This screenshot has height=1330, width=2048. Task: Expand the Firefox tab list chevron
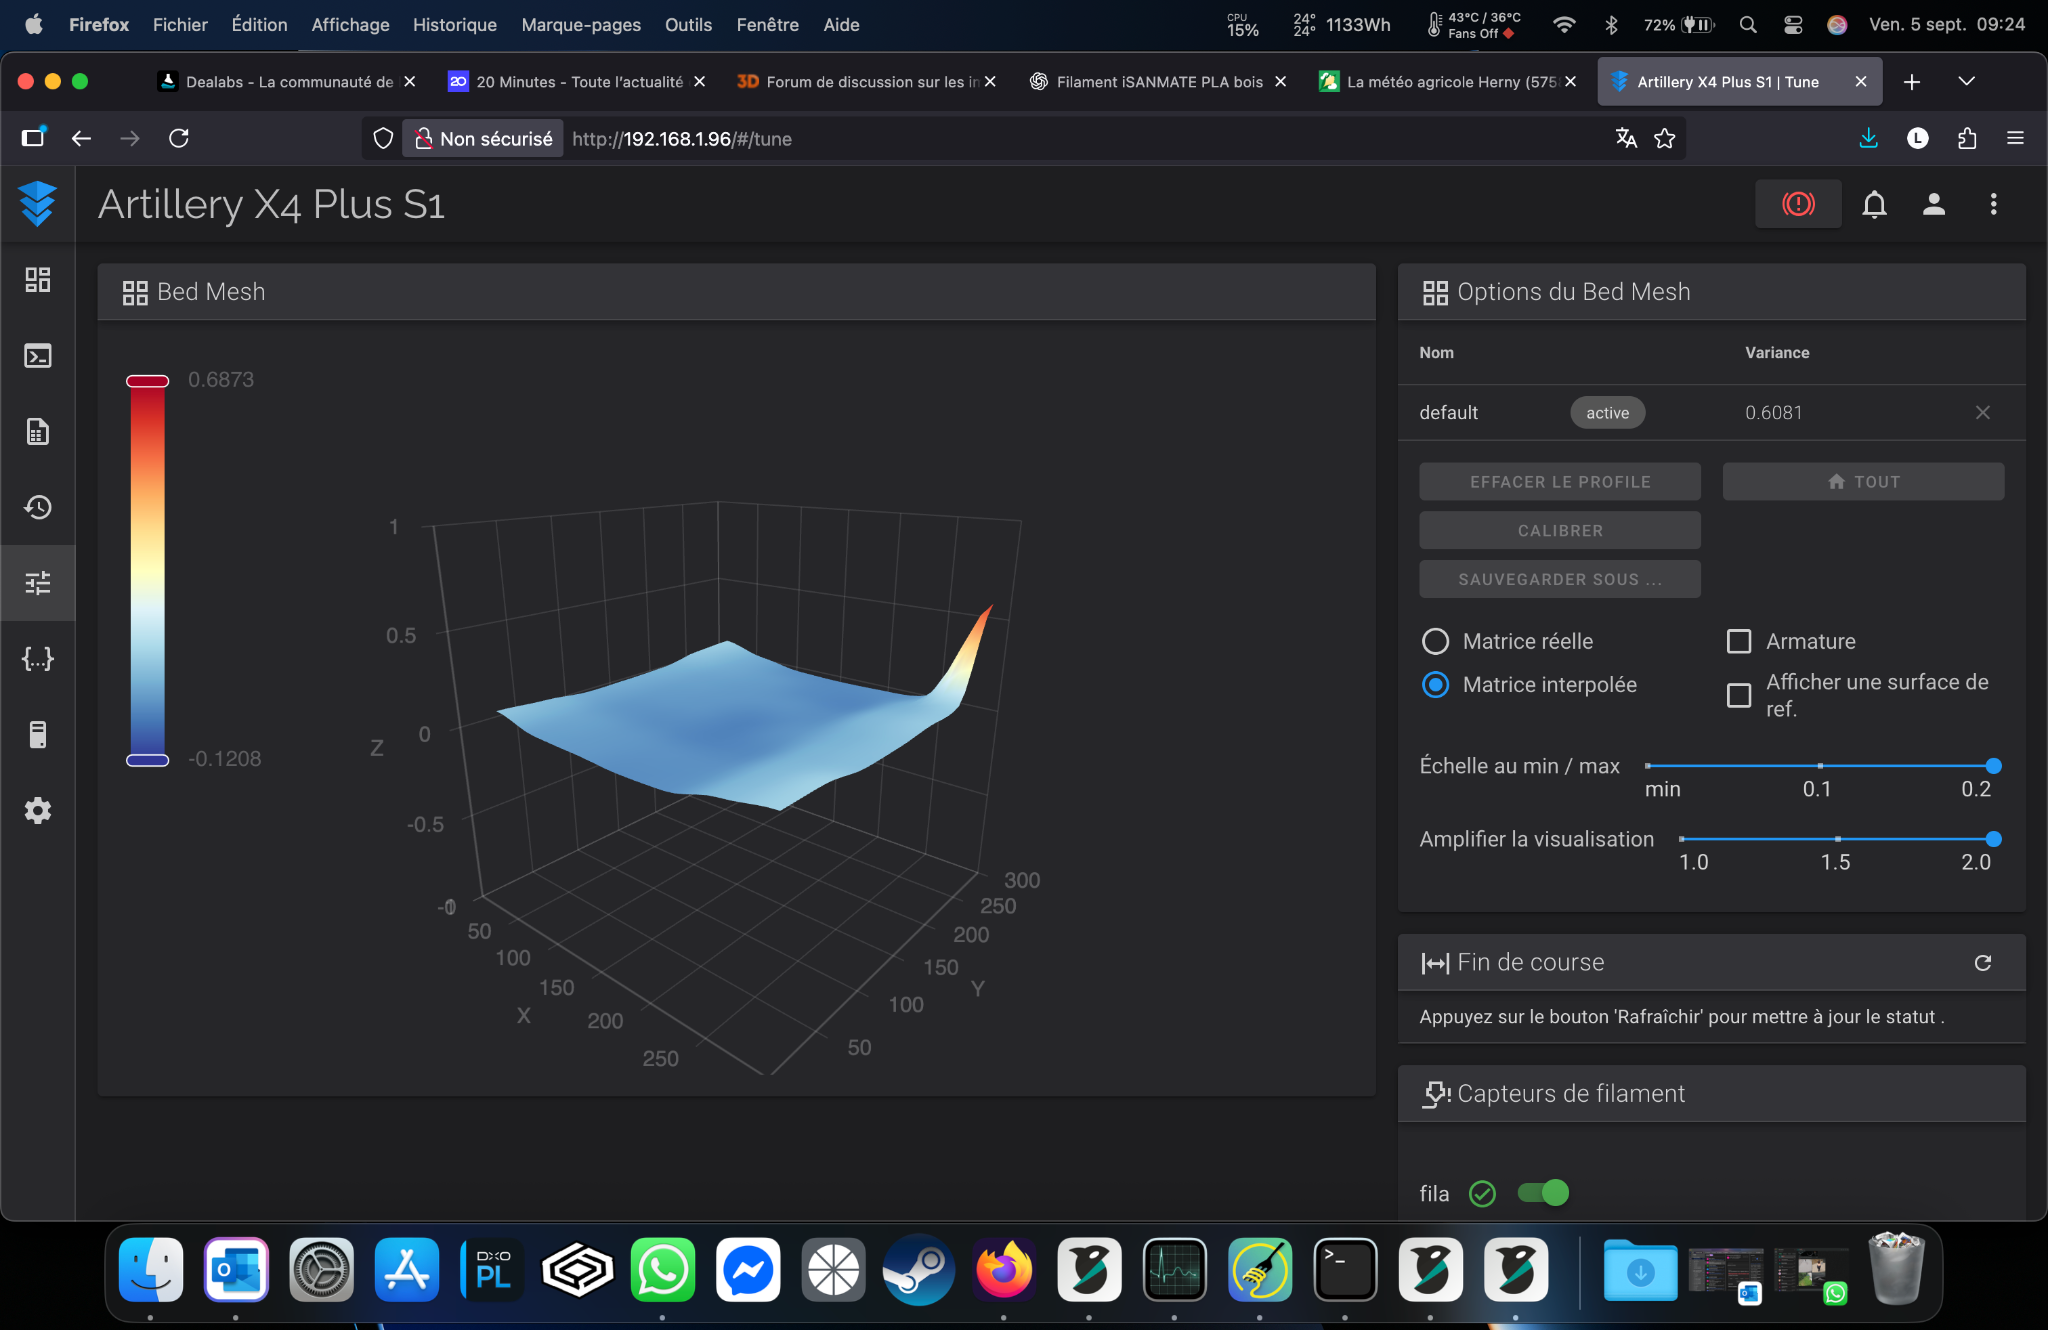click(1966, 81)
